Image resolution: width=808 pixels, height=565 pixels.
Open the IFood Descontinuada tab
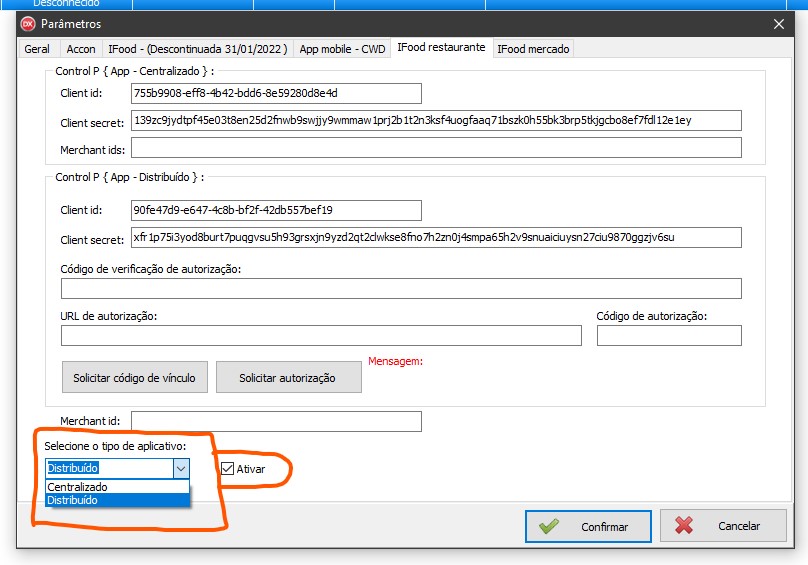[198, 49]
